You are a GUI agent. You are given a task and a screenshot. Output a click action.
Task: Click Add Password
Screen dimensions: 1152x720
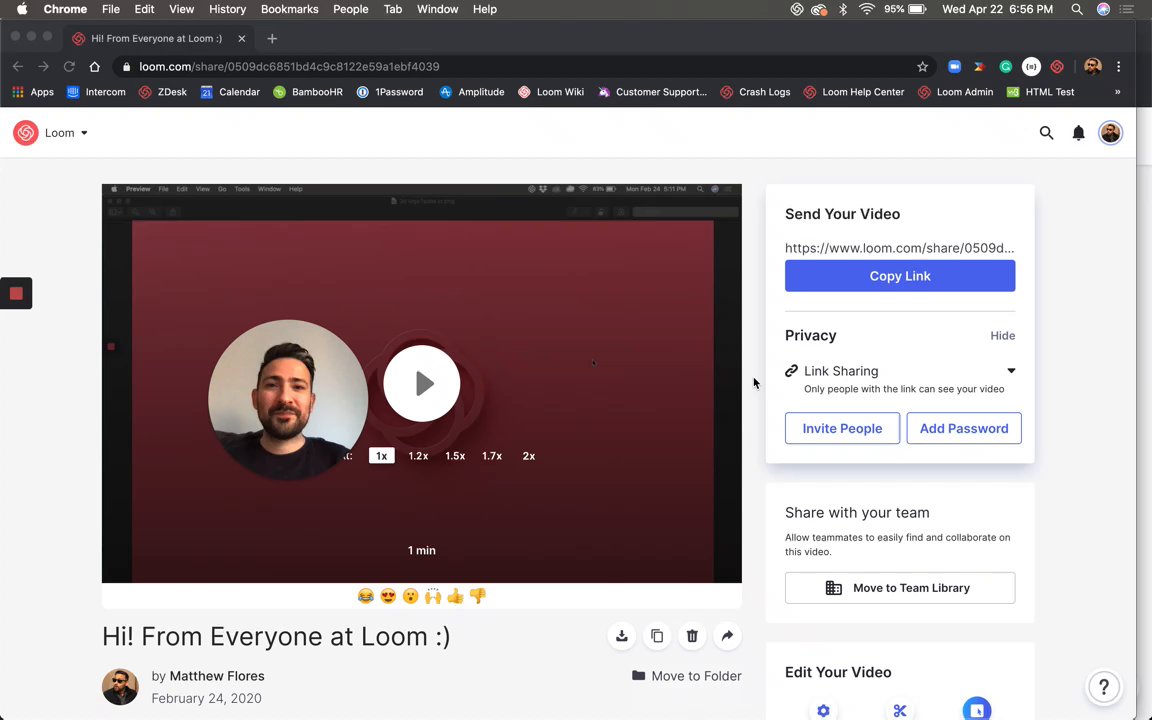[x=964, y=428]
